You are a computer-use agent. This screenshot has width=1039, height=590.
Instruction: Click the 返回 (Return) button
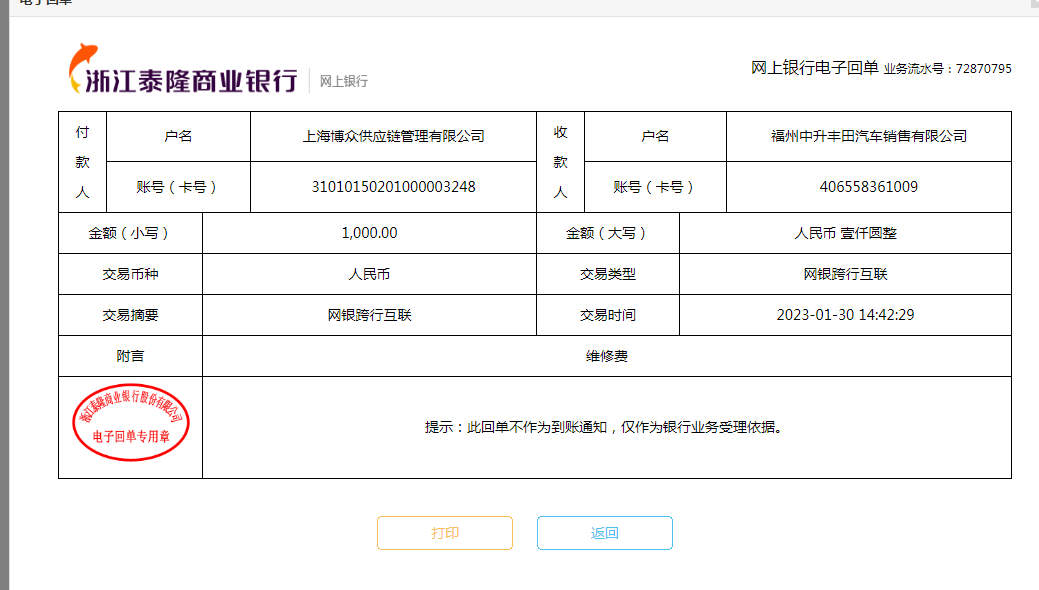point(604,533)
